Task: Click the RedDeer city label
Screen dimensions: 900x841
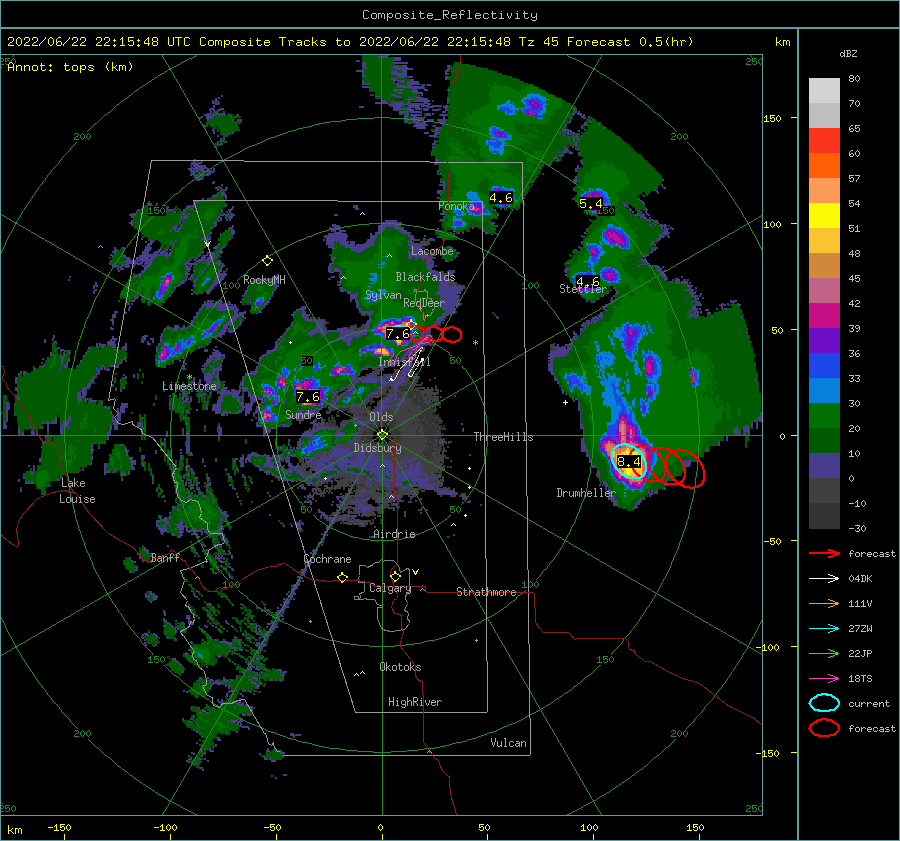Action: coord(424,303)
